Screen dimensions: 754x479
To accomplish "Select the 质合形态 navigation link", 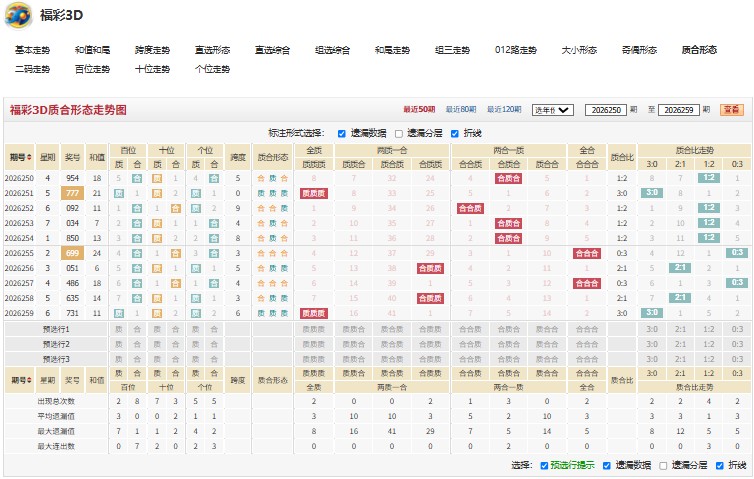I will point(699,50).
